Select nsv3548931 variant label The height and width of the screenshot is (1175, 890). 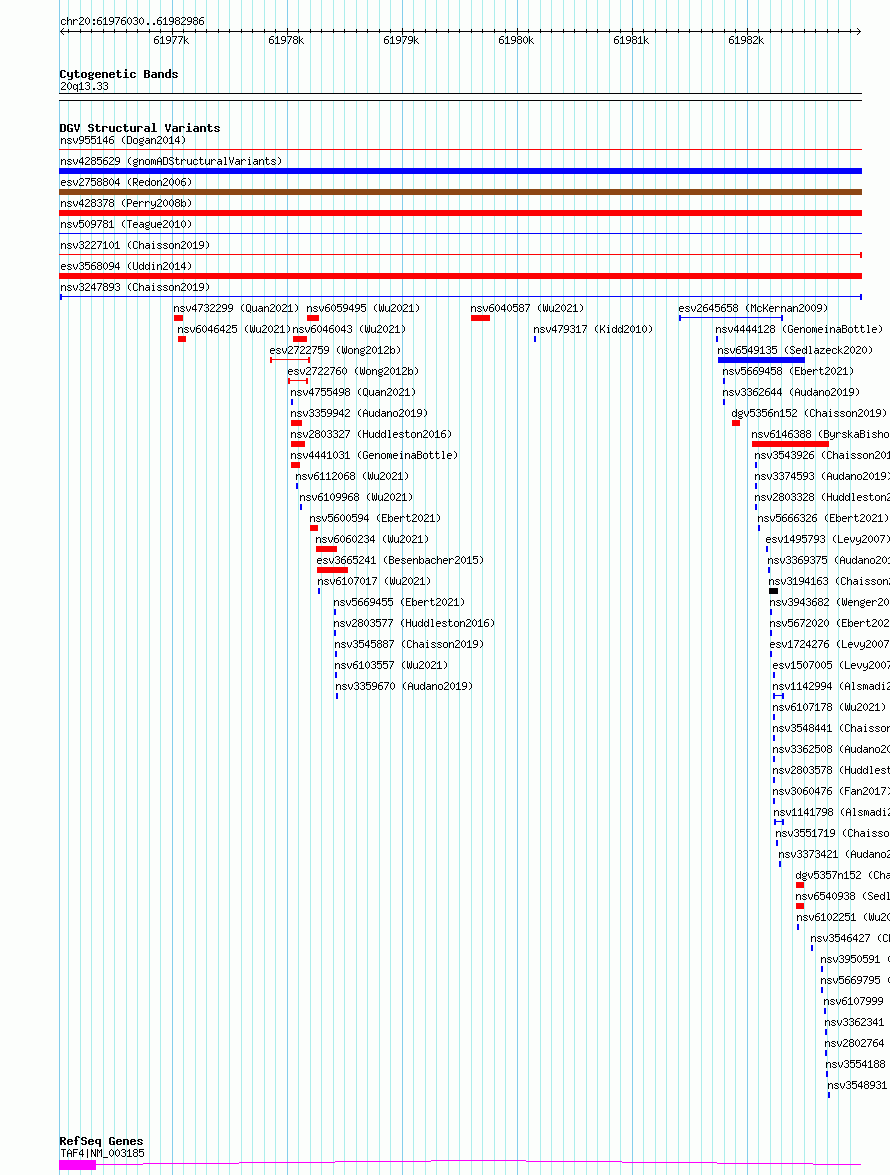pos(857,1084)
